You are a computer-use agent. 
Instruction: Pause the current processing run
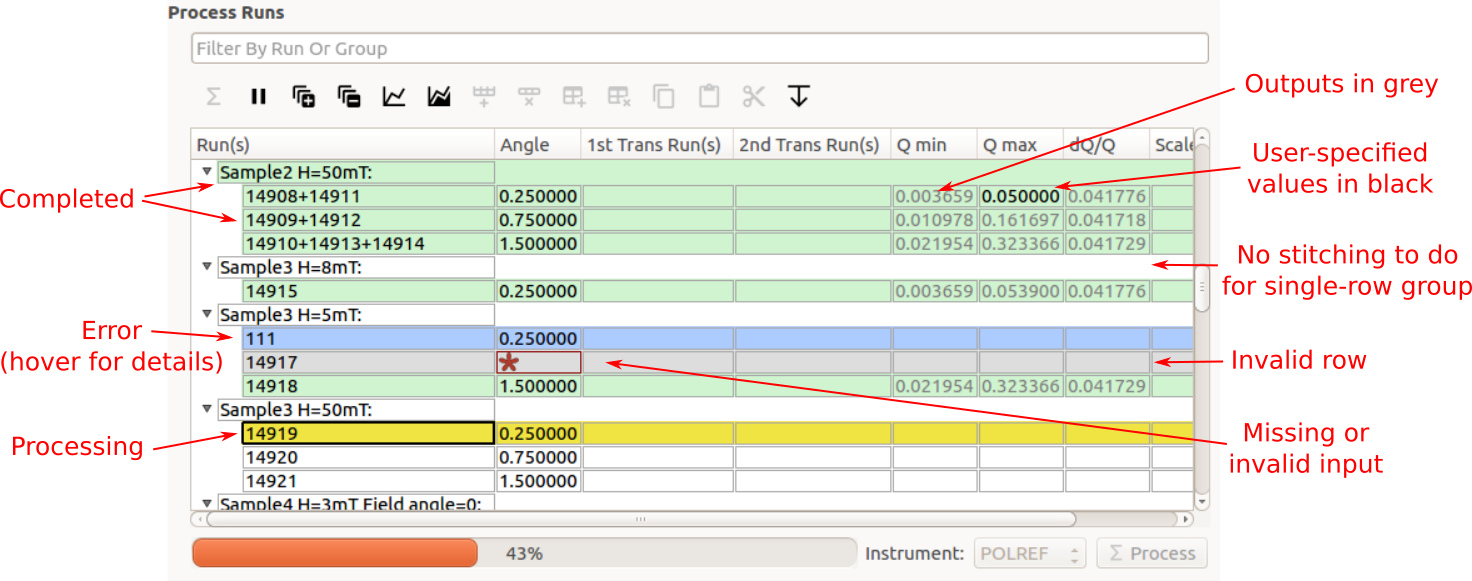click(258, 97)
